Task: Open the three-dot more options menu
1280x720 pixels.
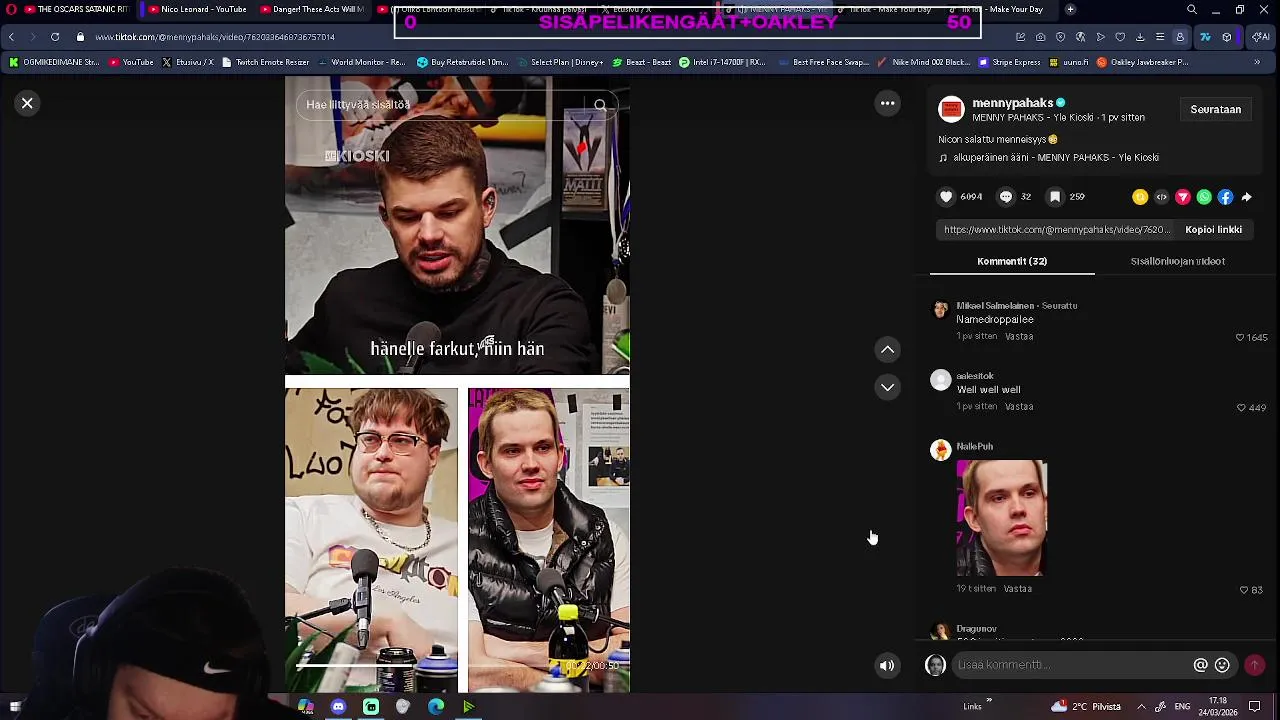Action: (x=887, y=103)
